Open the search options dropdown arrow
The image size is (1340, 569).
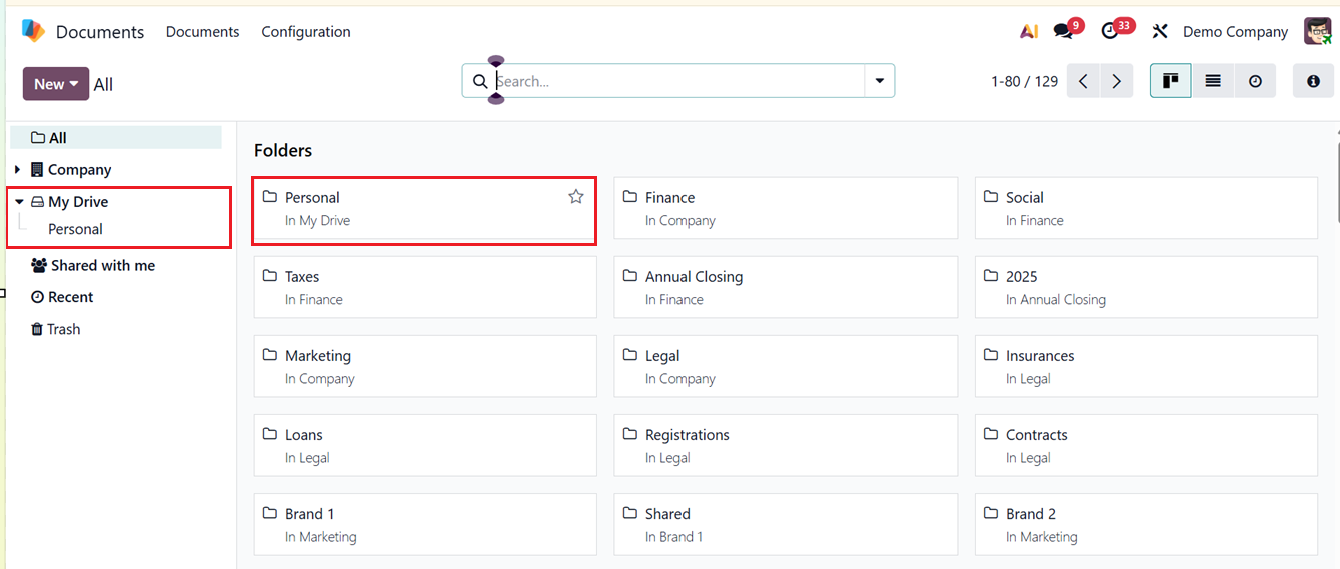(x=880, y=81)
